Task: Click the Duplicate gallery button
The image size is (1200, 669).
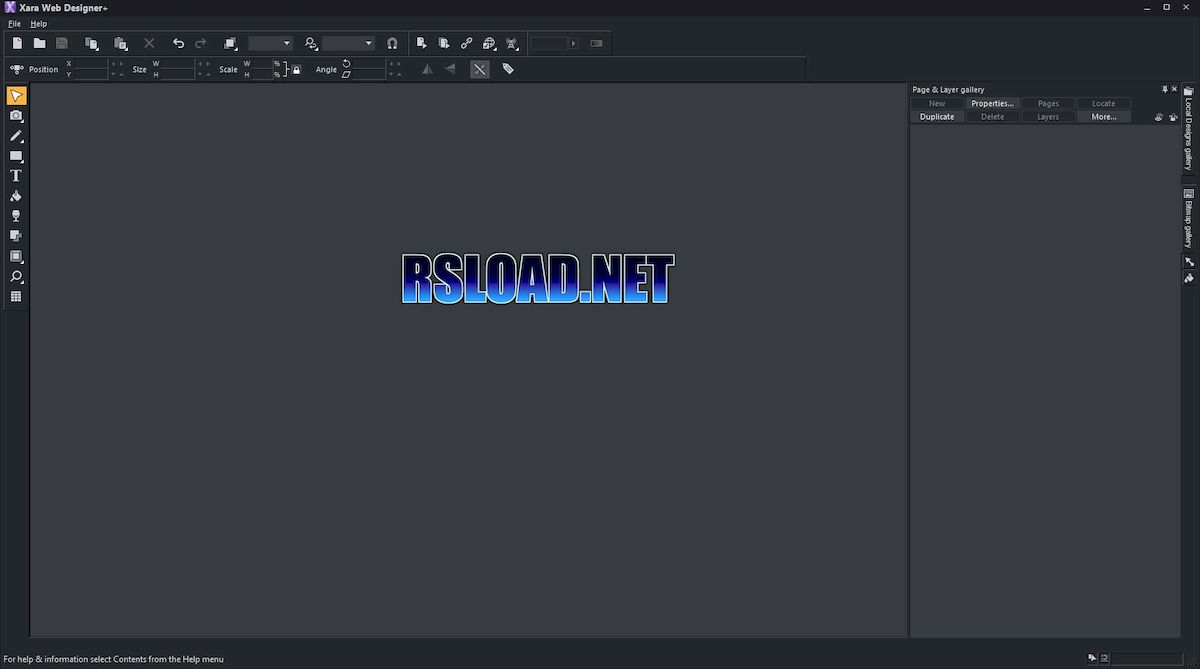Action: coord(937,117)
